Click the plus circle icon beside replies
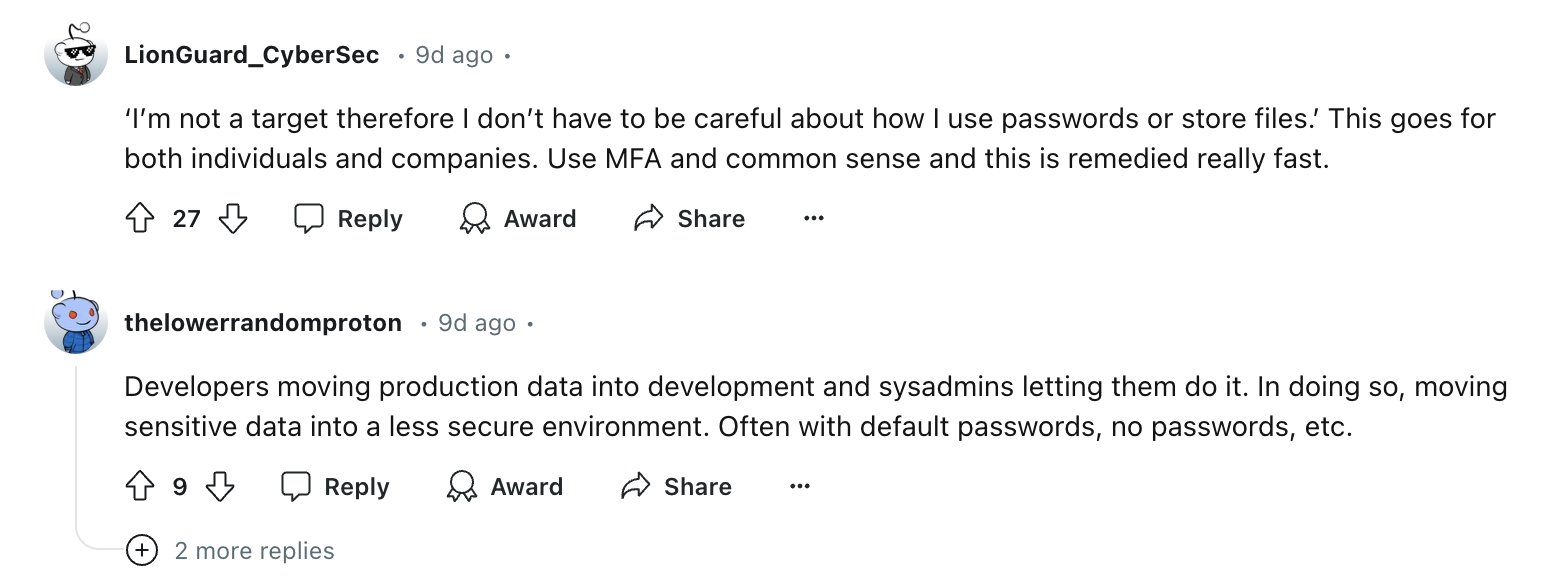The image size is (1560, 584). pyautogui.click(x=142, y=551)
